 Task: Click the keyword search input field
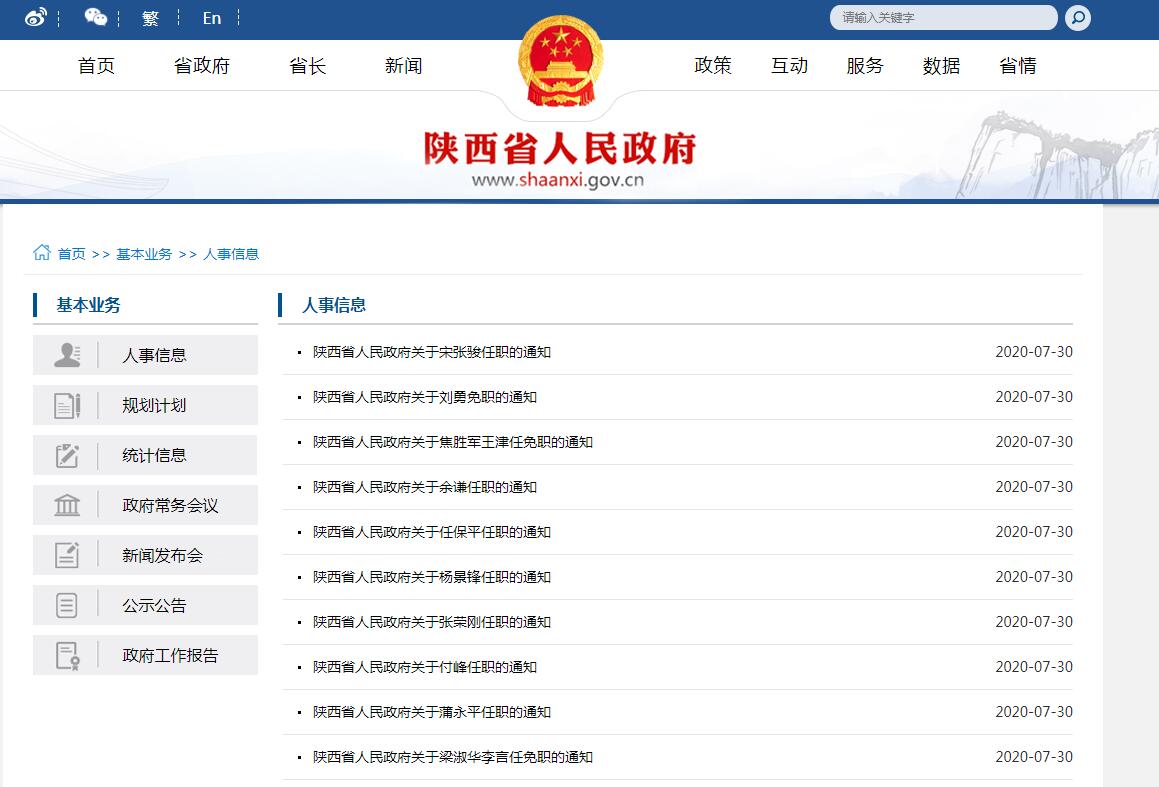pos(940,17)
